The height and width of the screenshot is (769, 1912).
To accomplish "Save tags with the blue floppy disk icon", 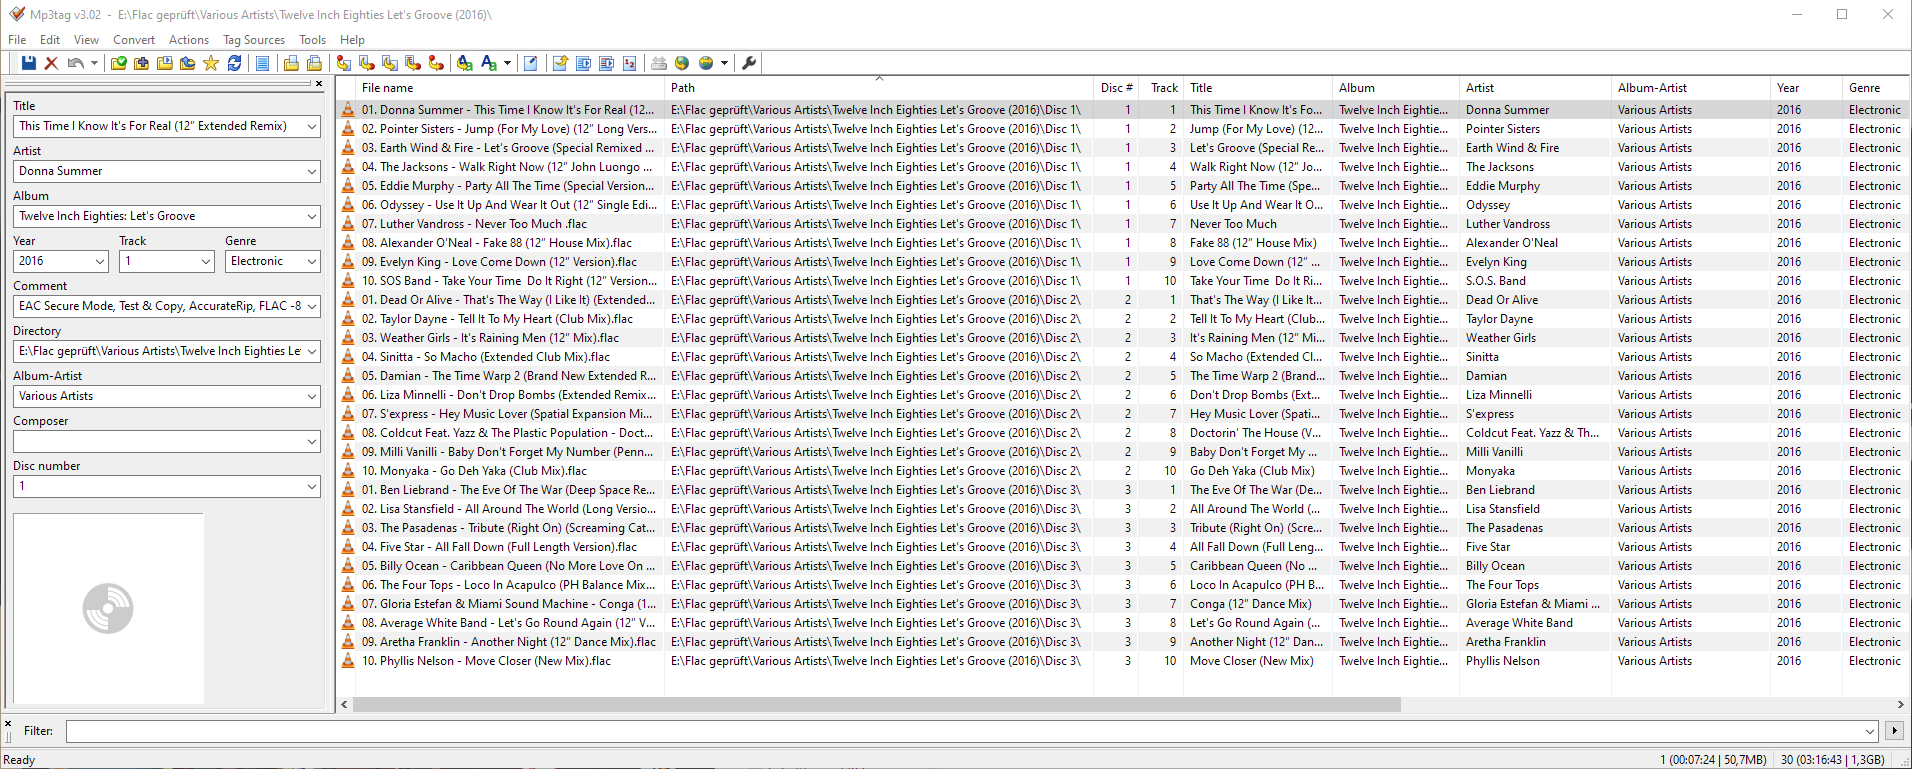I will point(28,63).
